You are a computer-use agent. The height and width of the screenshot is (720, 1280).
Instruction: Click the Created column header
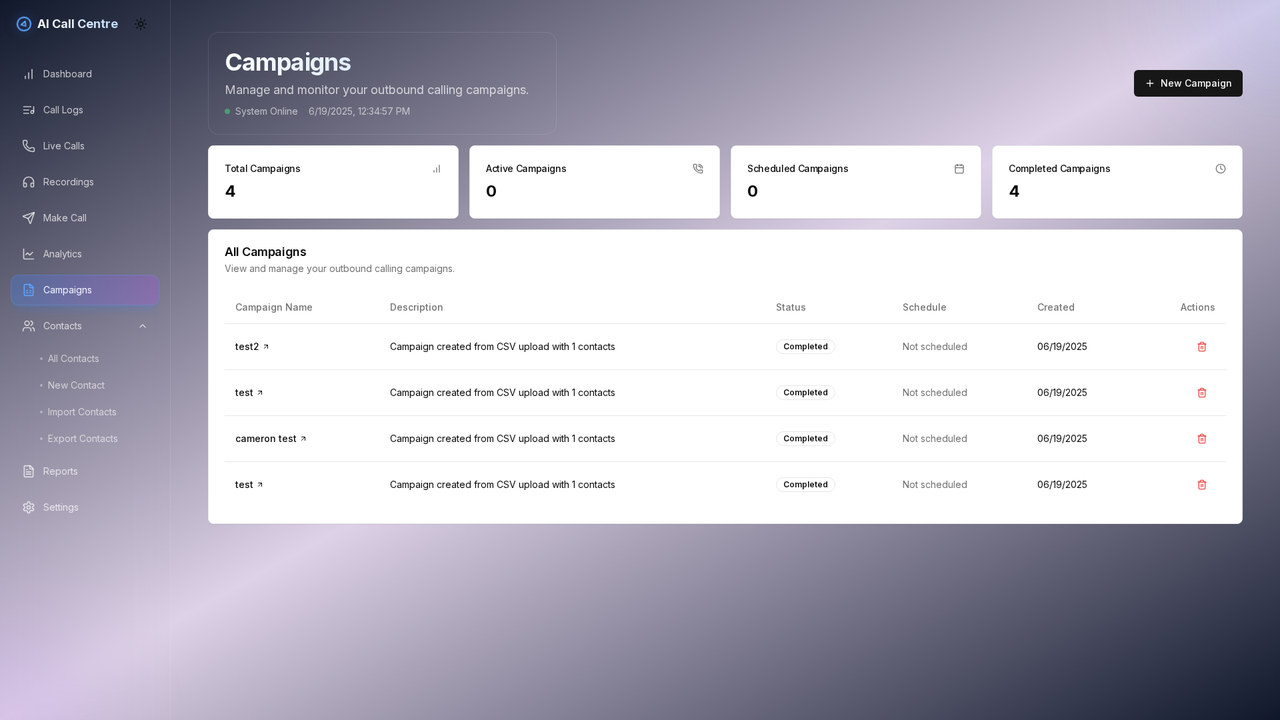click(1056, 307)
